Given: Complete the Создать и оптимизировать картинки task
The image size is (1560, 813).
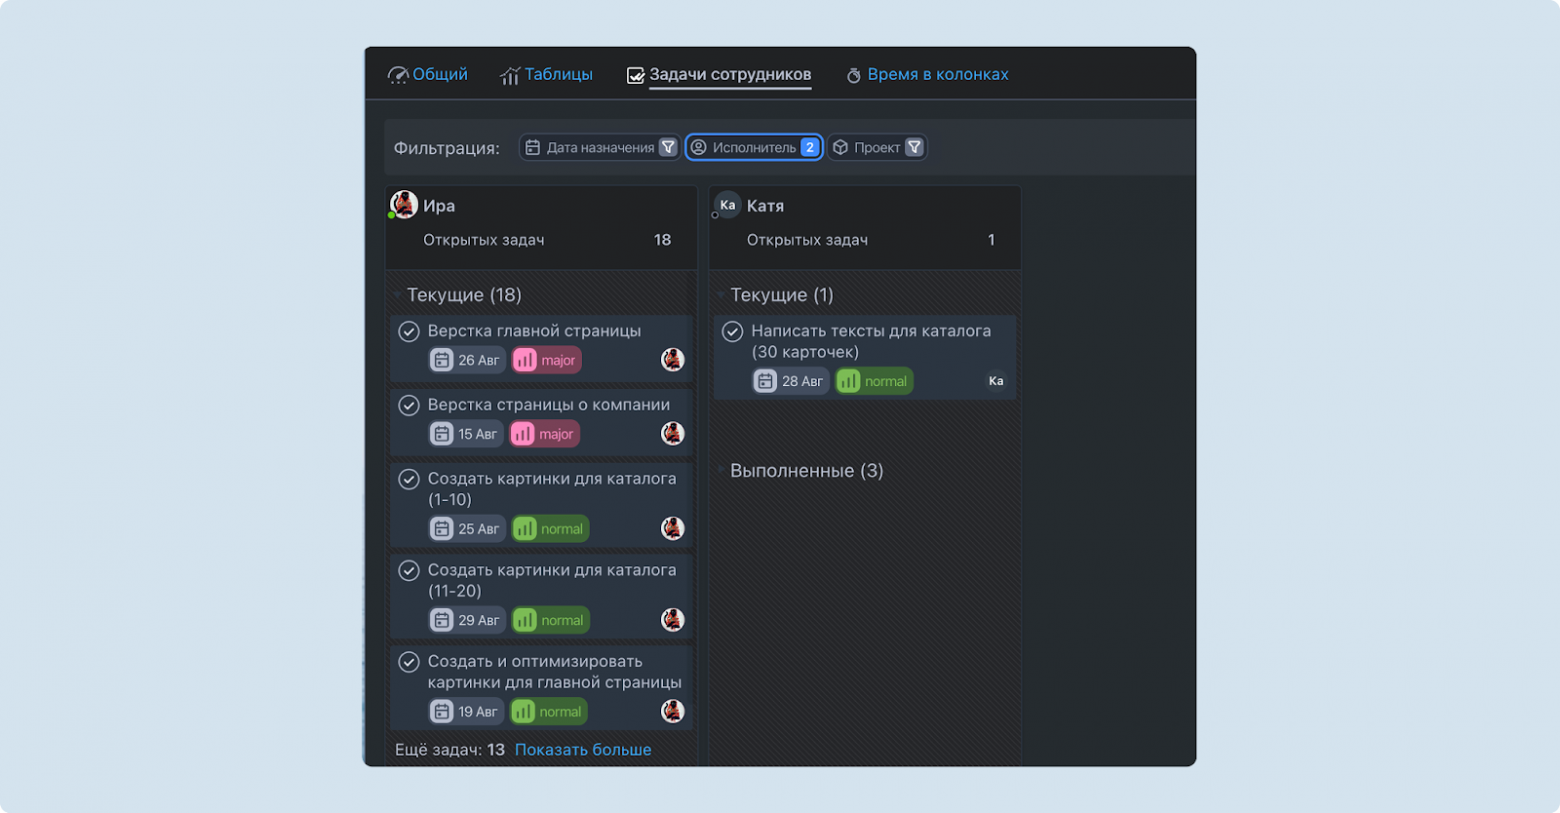Looking at the screenshot, I should tap(409, 662).
